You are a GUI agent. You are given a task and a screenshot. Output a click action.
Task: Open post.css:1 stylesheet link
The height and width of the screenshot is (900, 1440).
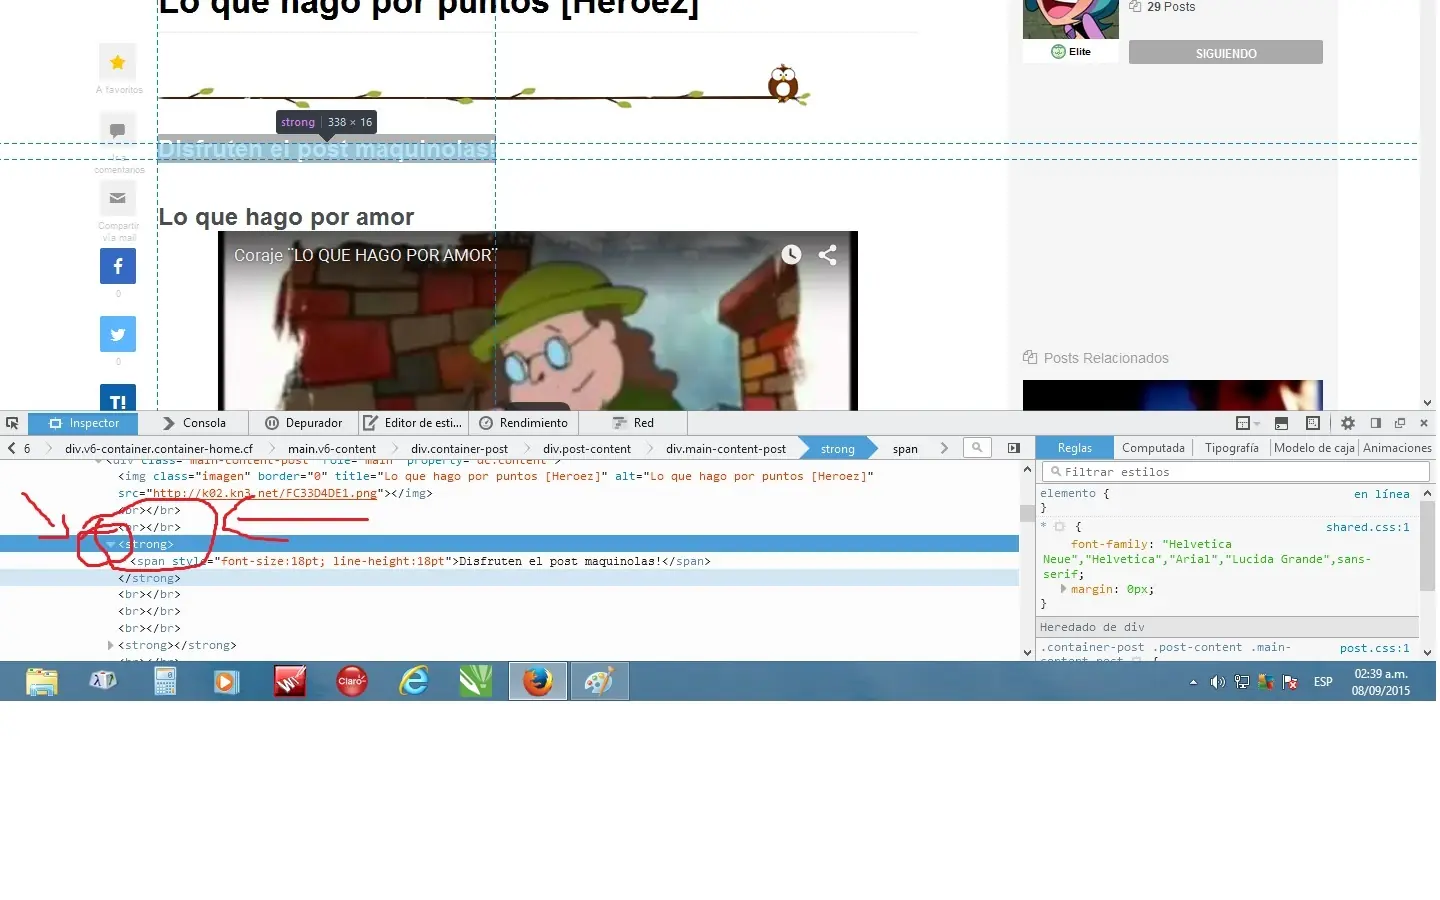point(1374,648)
